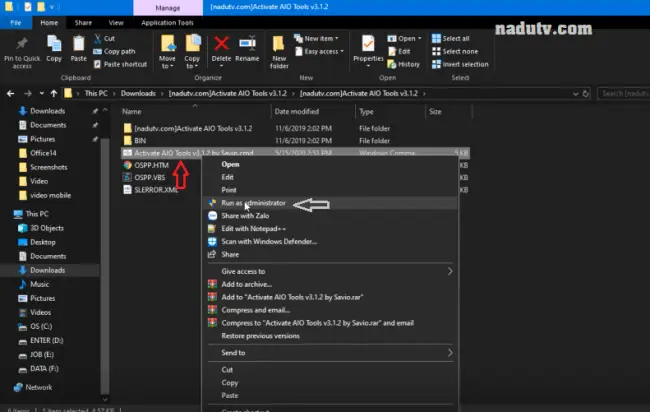Choose Print in context menu

pyautogui.click(x=330, y=190)
